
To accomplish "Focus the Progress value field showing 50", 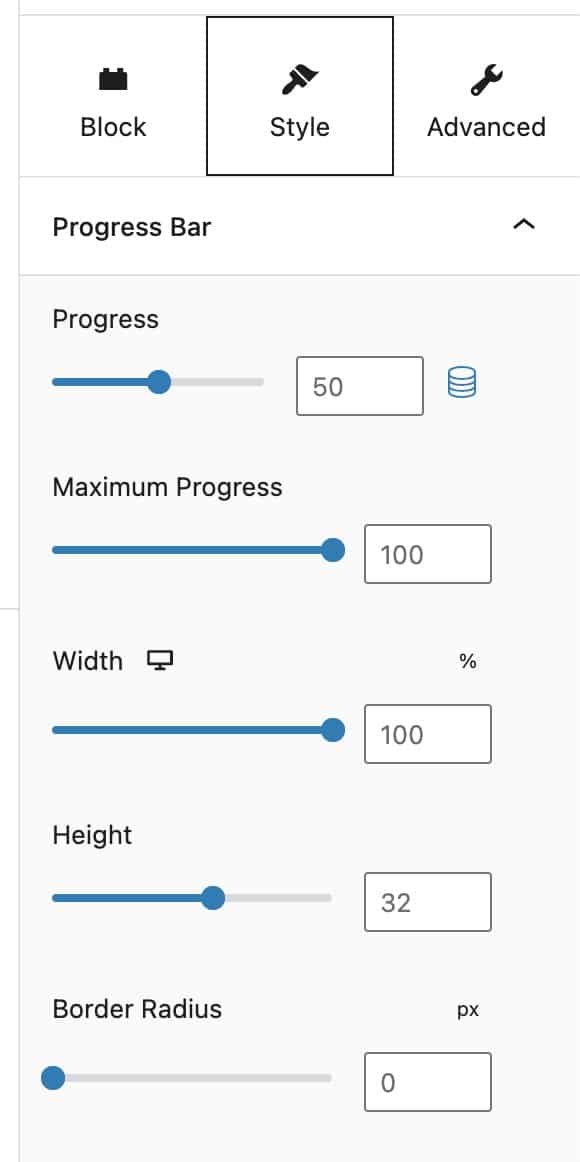I will (x=360, y=386).
